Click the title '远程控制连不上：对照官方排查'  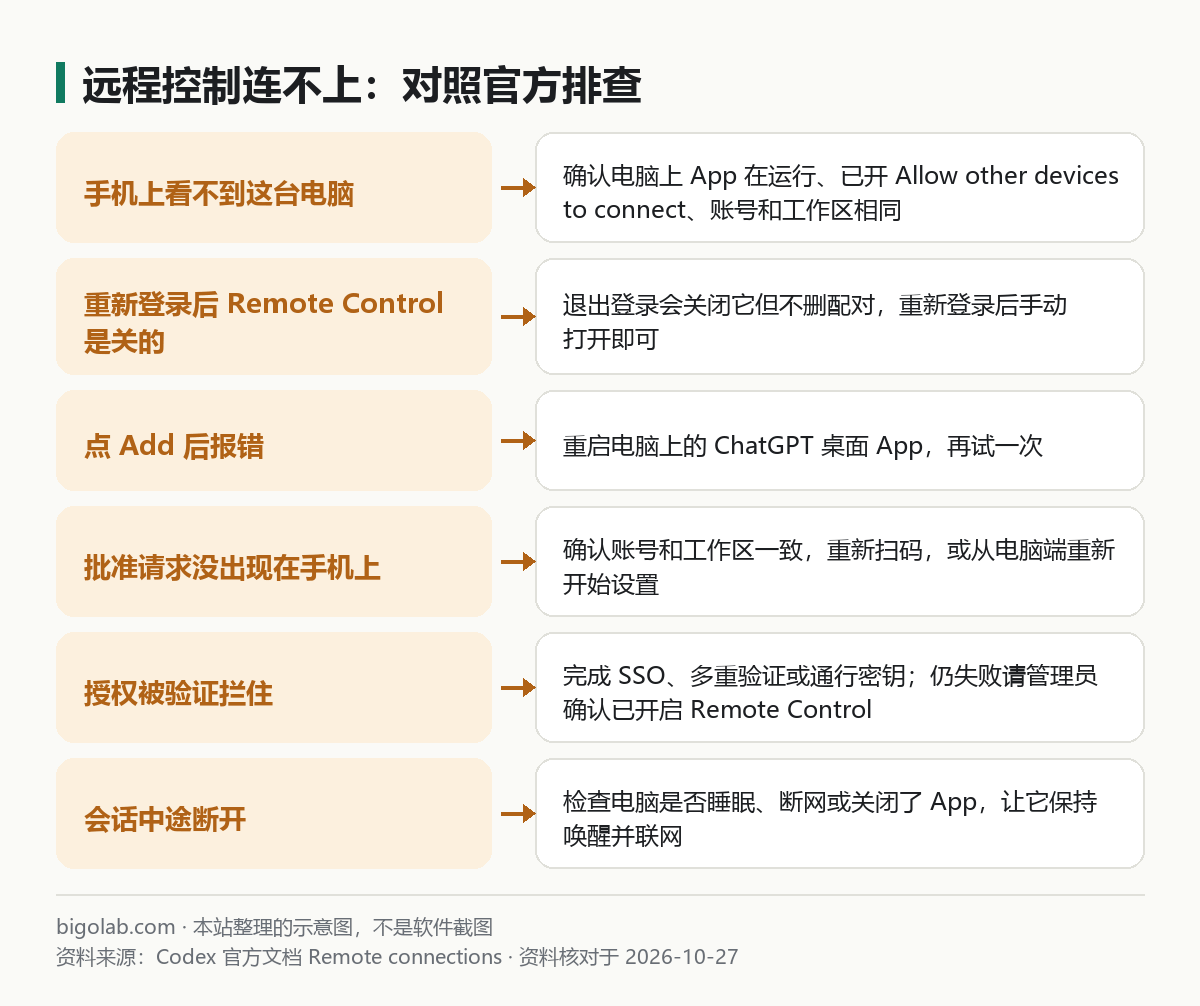[361, 87]
